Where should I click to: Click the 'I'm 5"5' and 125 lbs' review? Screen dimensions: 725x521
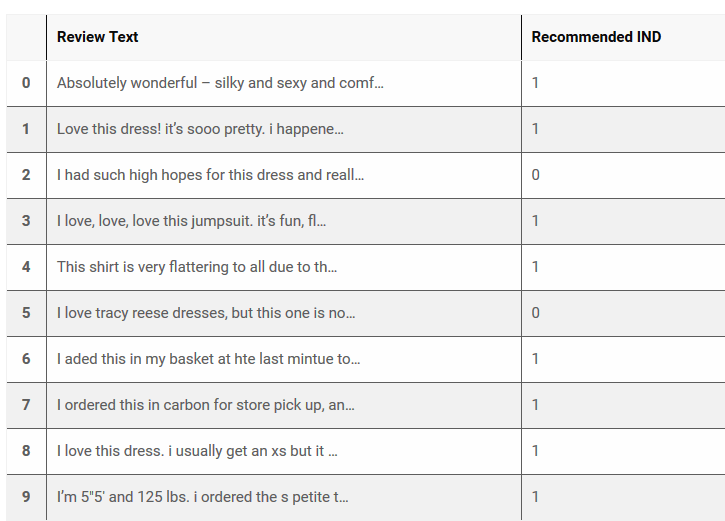(x=202, y=497)
